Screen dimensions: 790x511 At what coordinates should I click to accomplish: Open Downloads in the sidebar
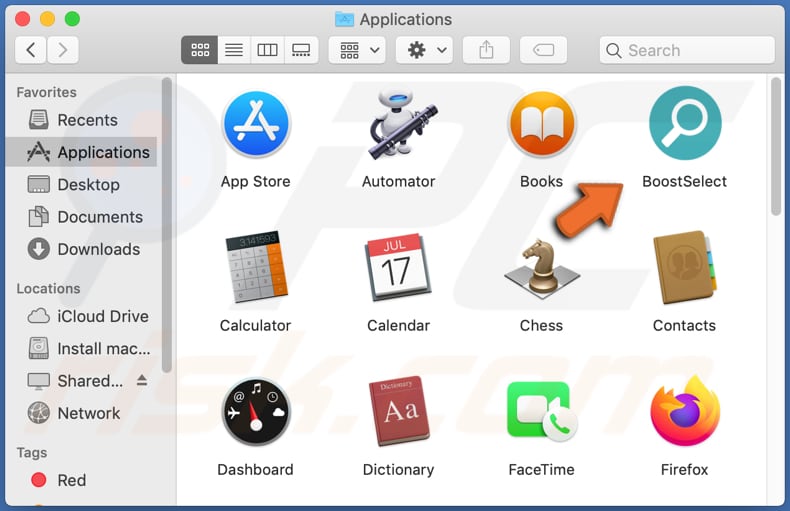click(x=81, y=249)
